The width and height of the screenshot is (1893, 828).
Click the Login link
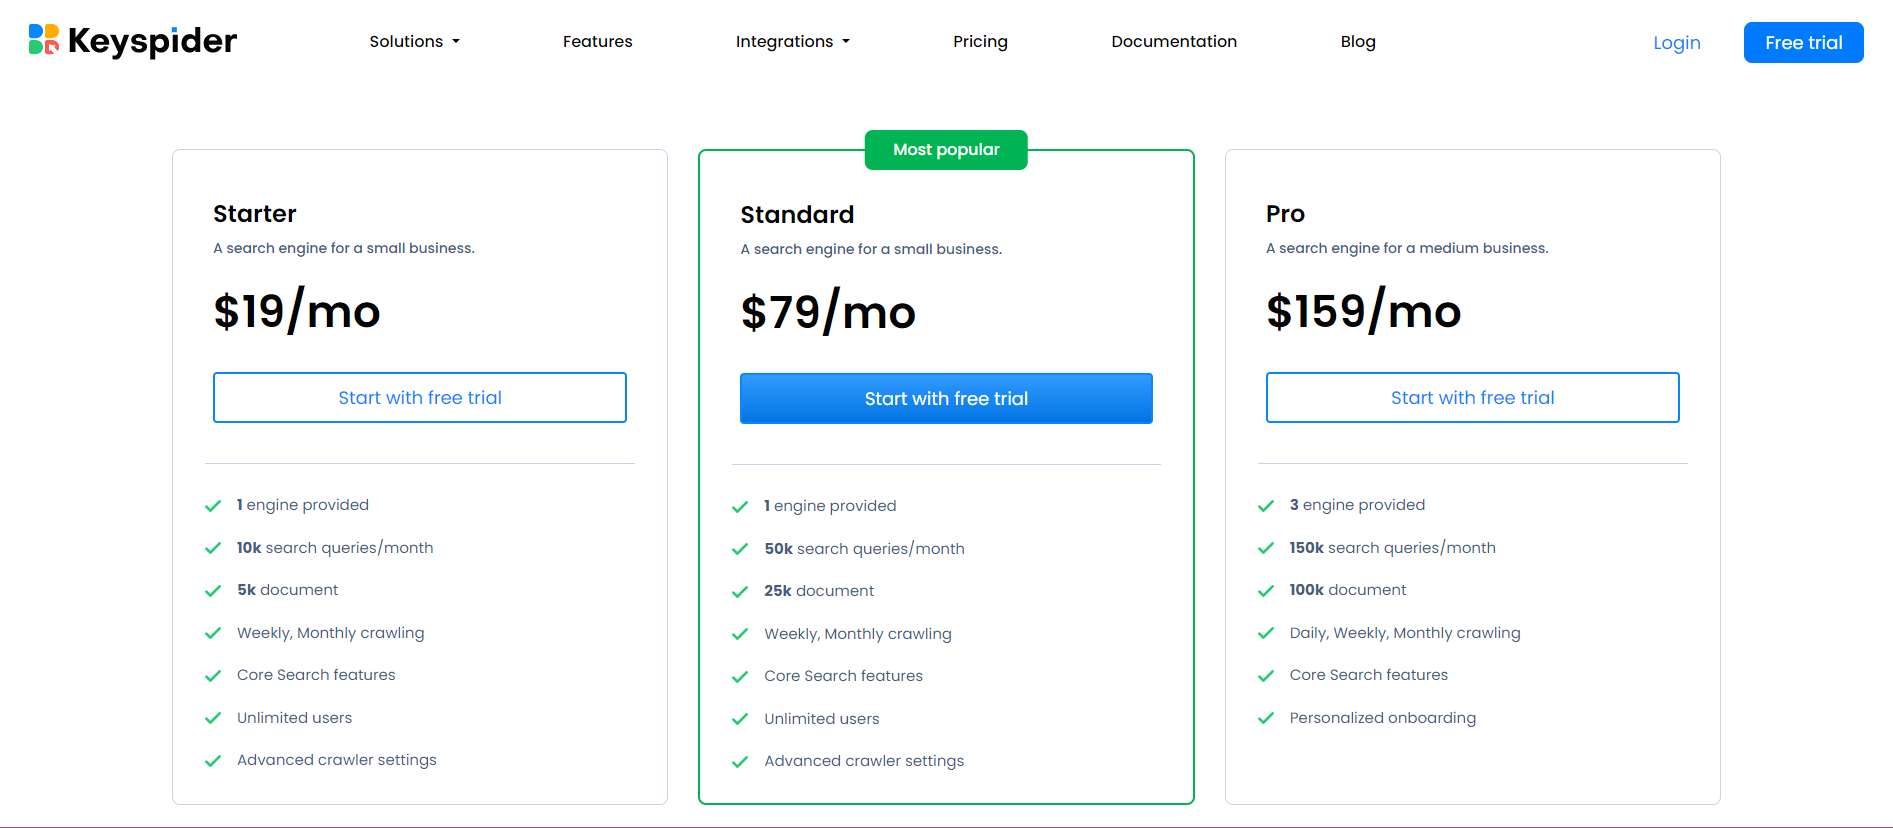[1676, 43]
